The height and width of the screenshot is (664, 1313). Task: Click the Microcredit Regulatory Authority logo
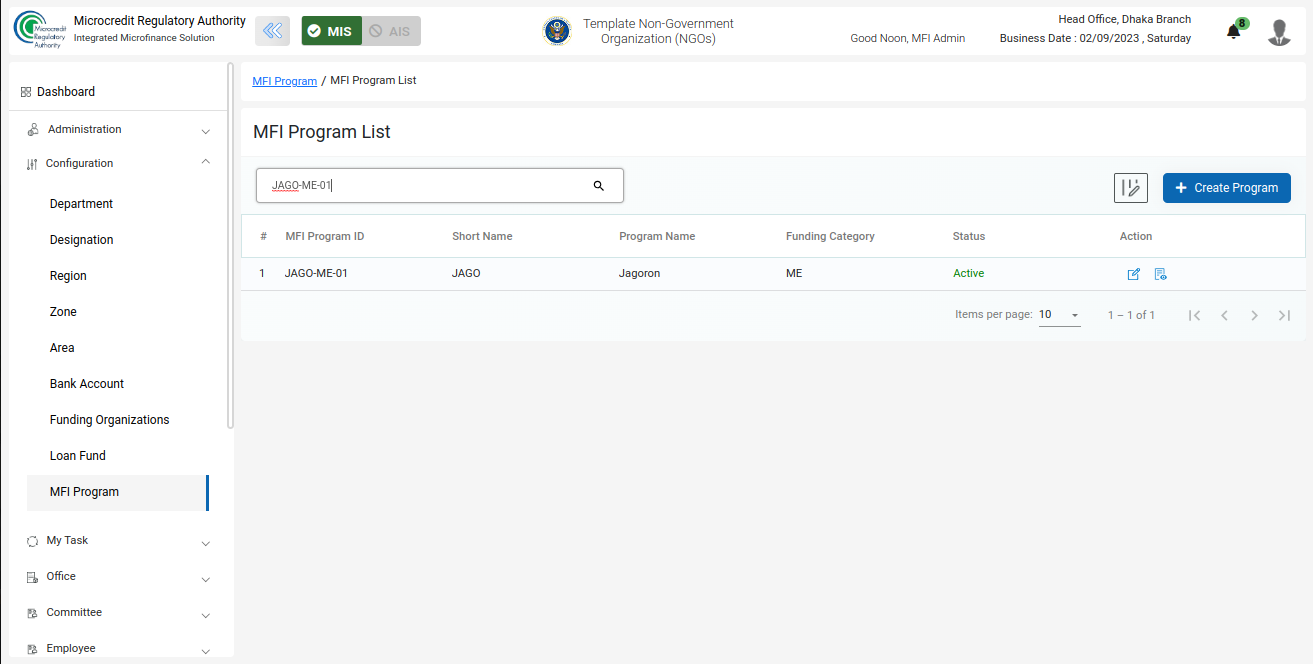point(40,30)
